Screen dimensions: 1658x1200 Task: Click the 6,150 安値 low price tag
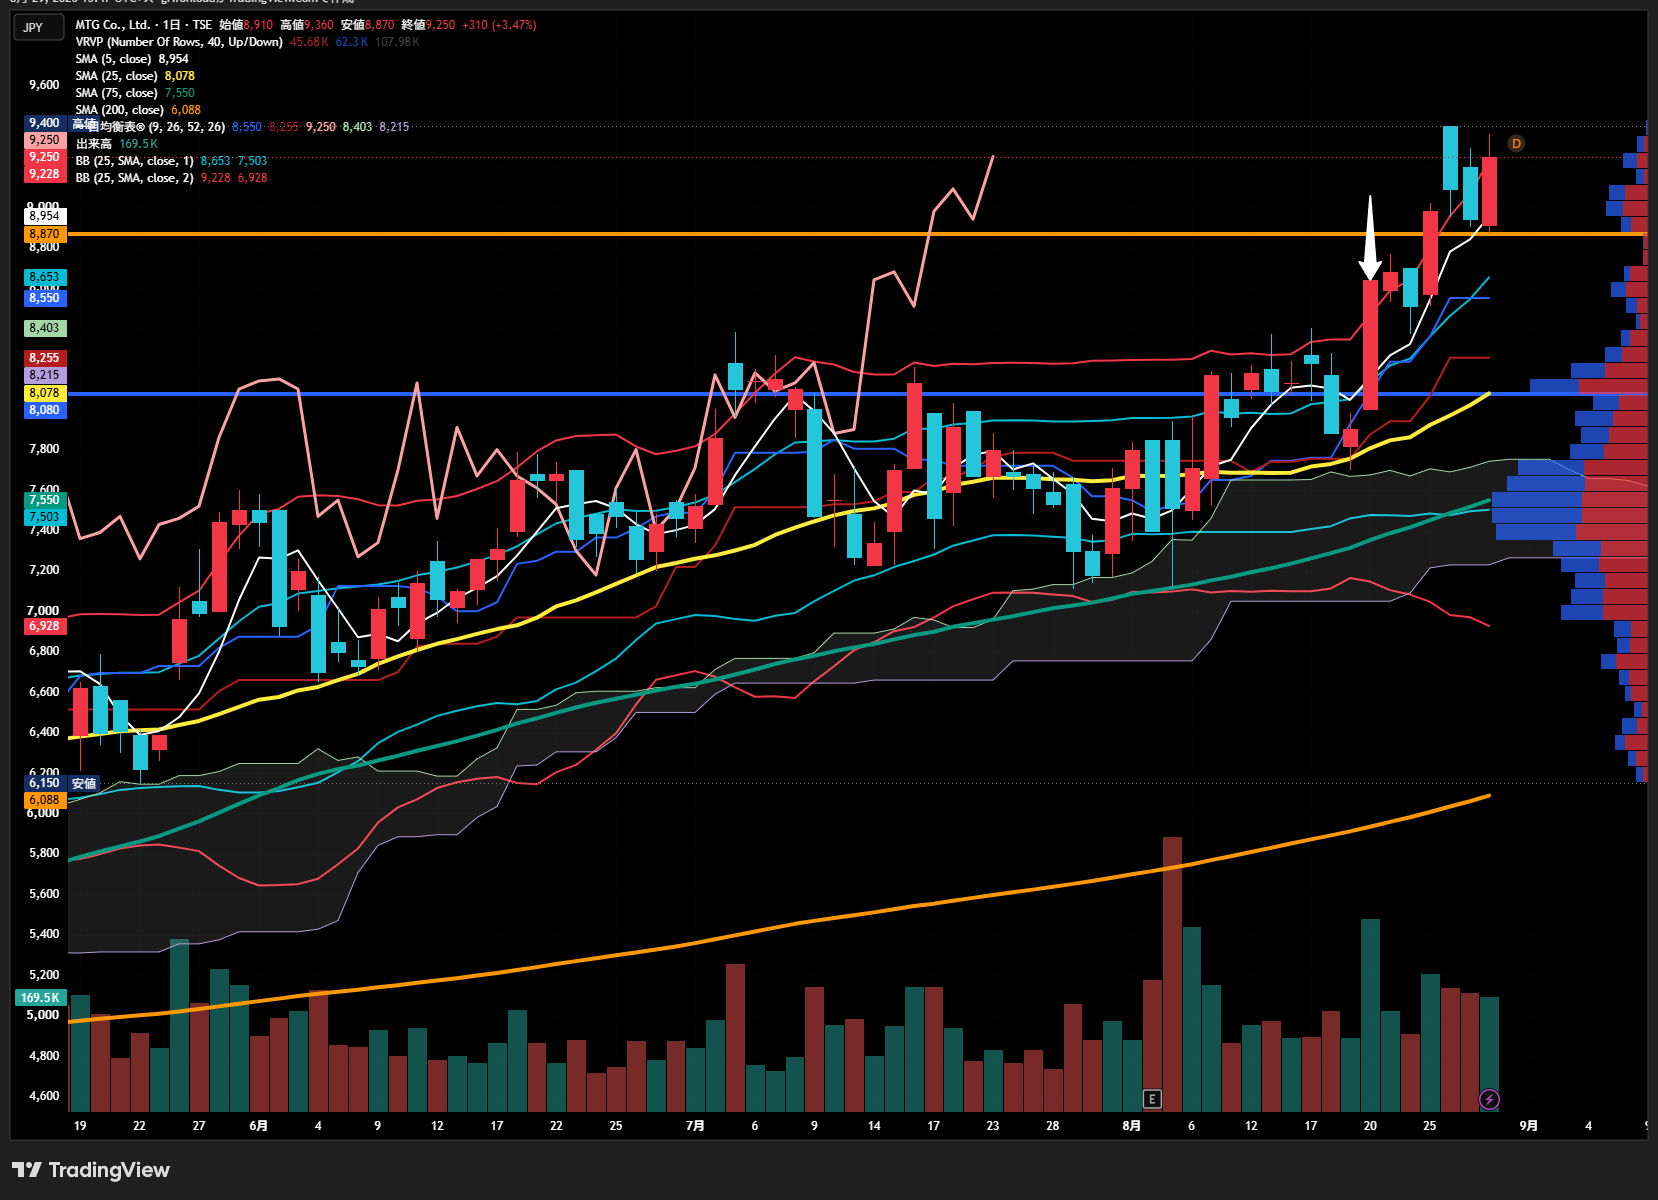45,783
